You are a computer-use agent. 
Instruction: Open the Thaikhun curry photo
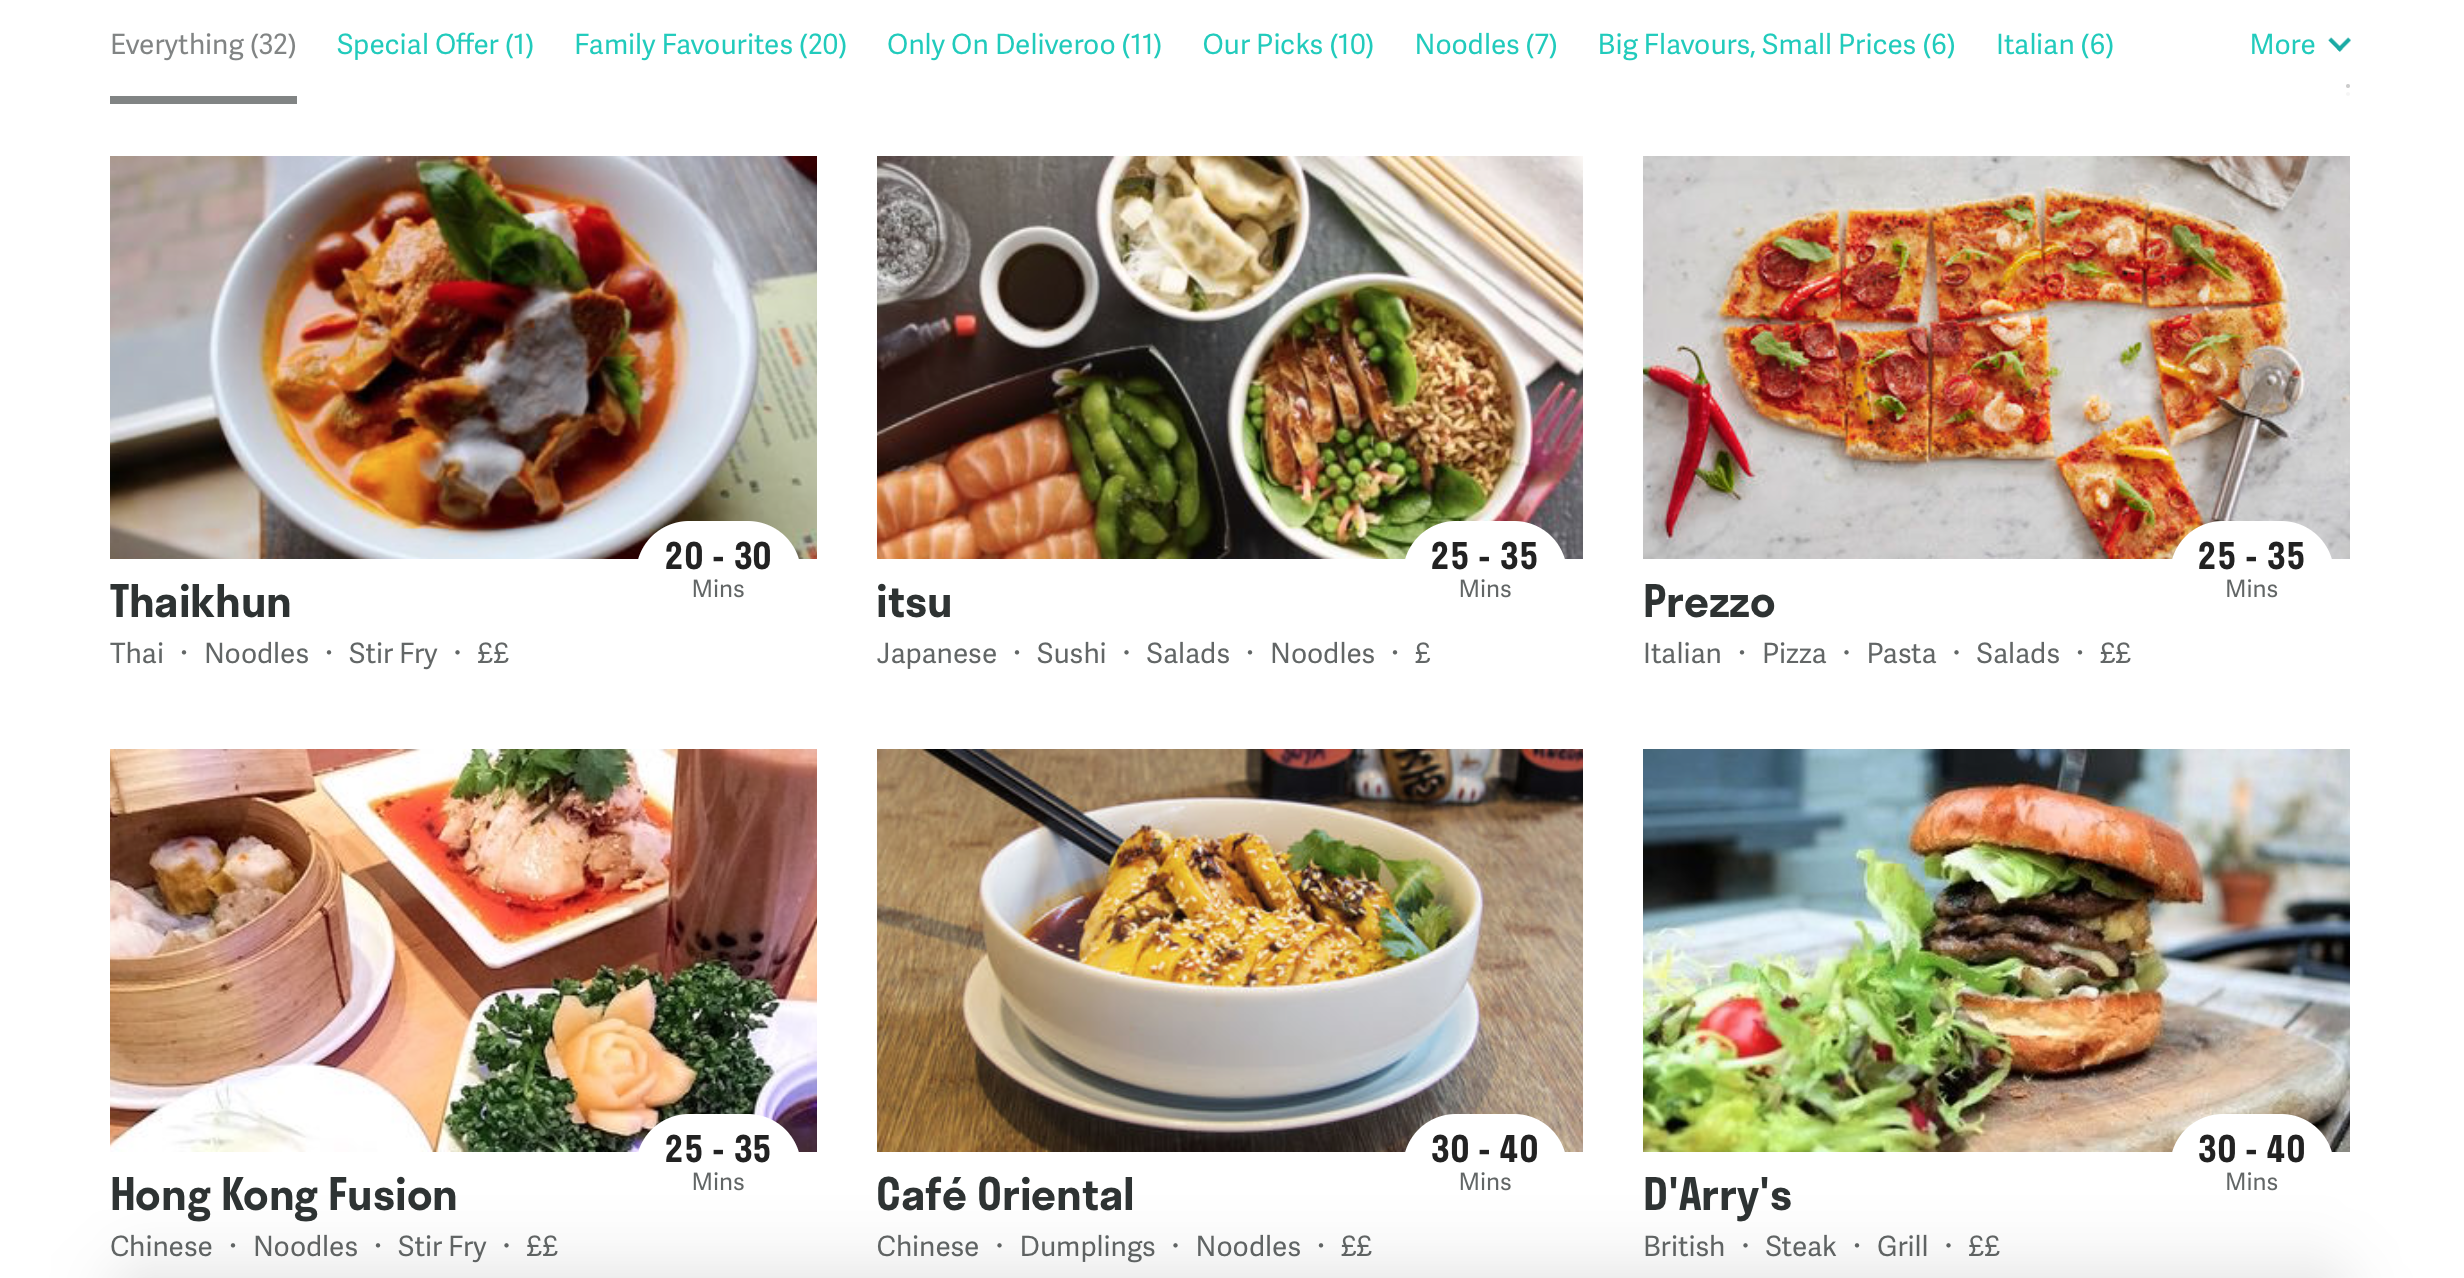[x=463, y=357]
